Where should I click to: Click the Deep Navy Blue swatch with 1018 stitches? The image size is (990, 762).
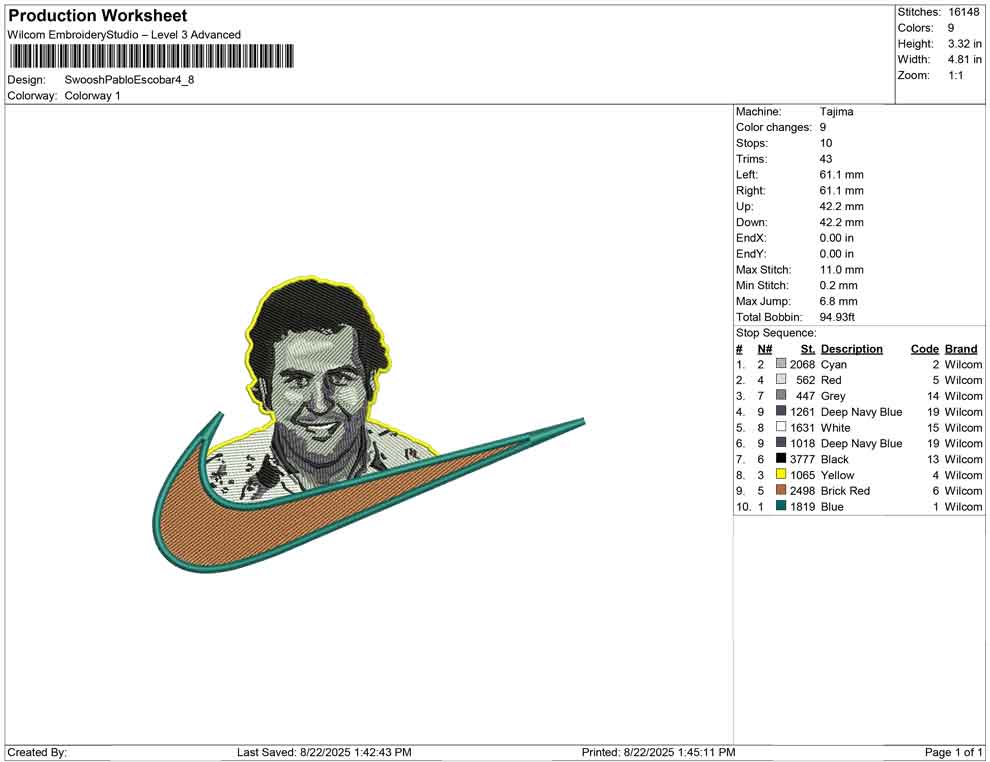coord(781,443)
